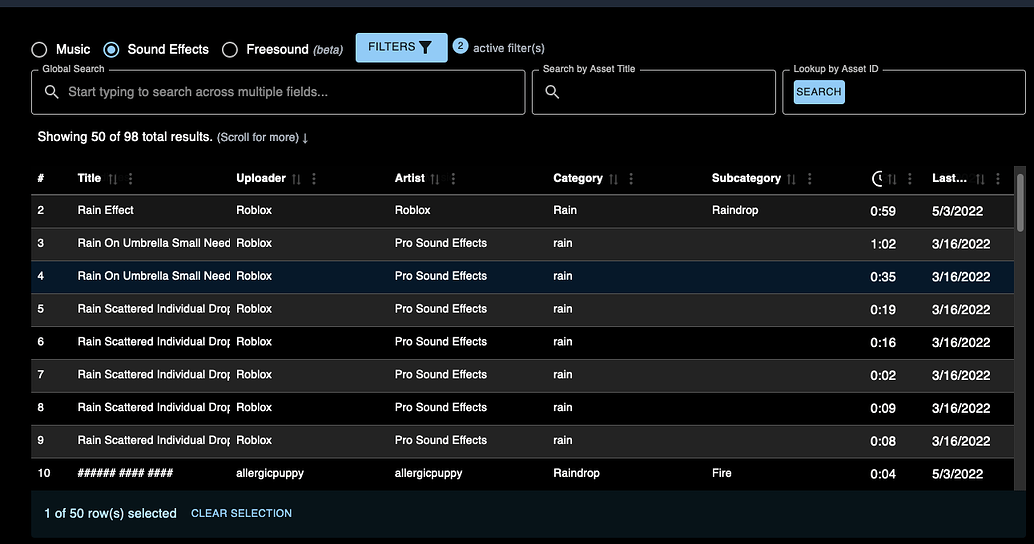Open Uploader column options menu

(x=314, y=179)
